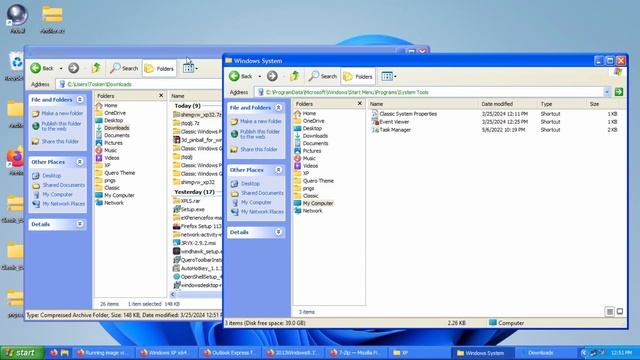Select Videos in Downloads window folder tree
The height and width of the screenshot is (360, 640).
(x=112, y=158)
